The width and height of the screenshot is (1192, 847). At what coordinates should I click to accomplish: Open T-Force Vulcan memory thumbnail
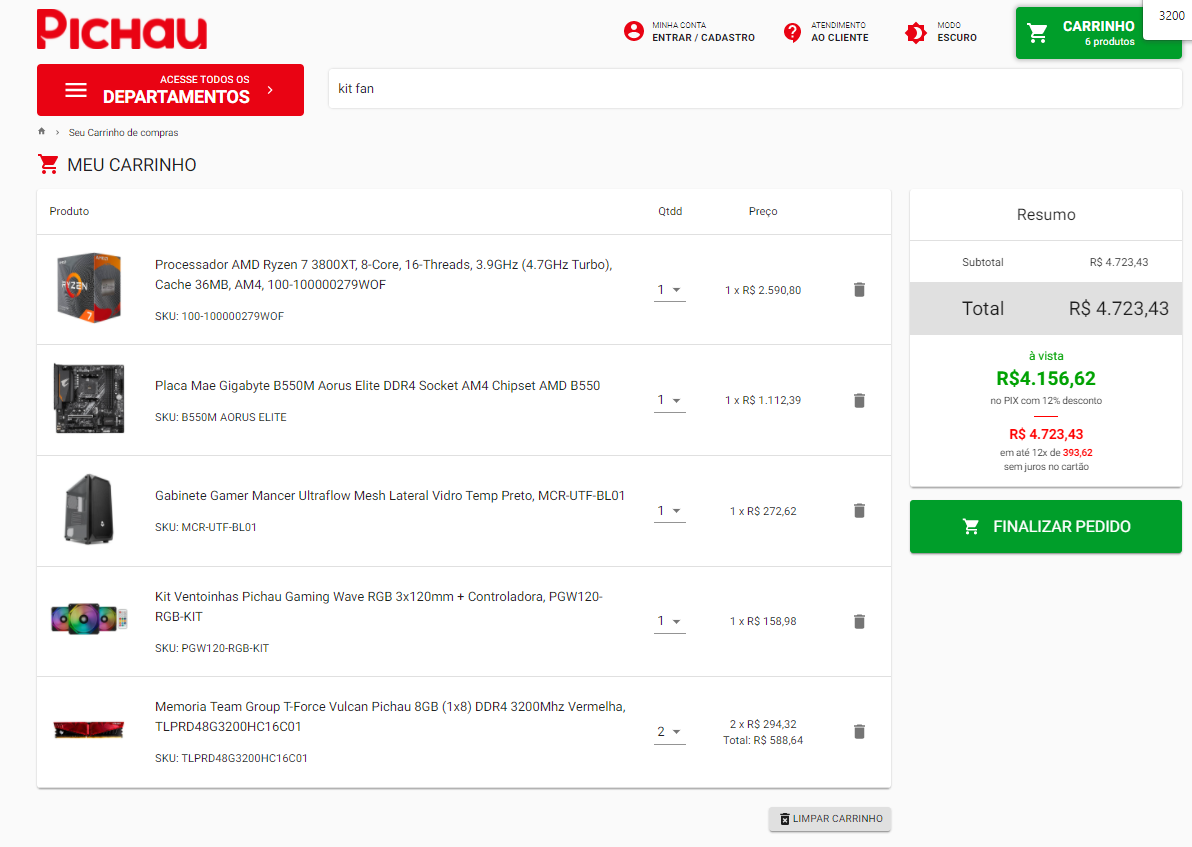point(89,730)
